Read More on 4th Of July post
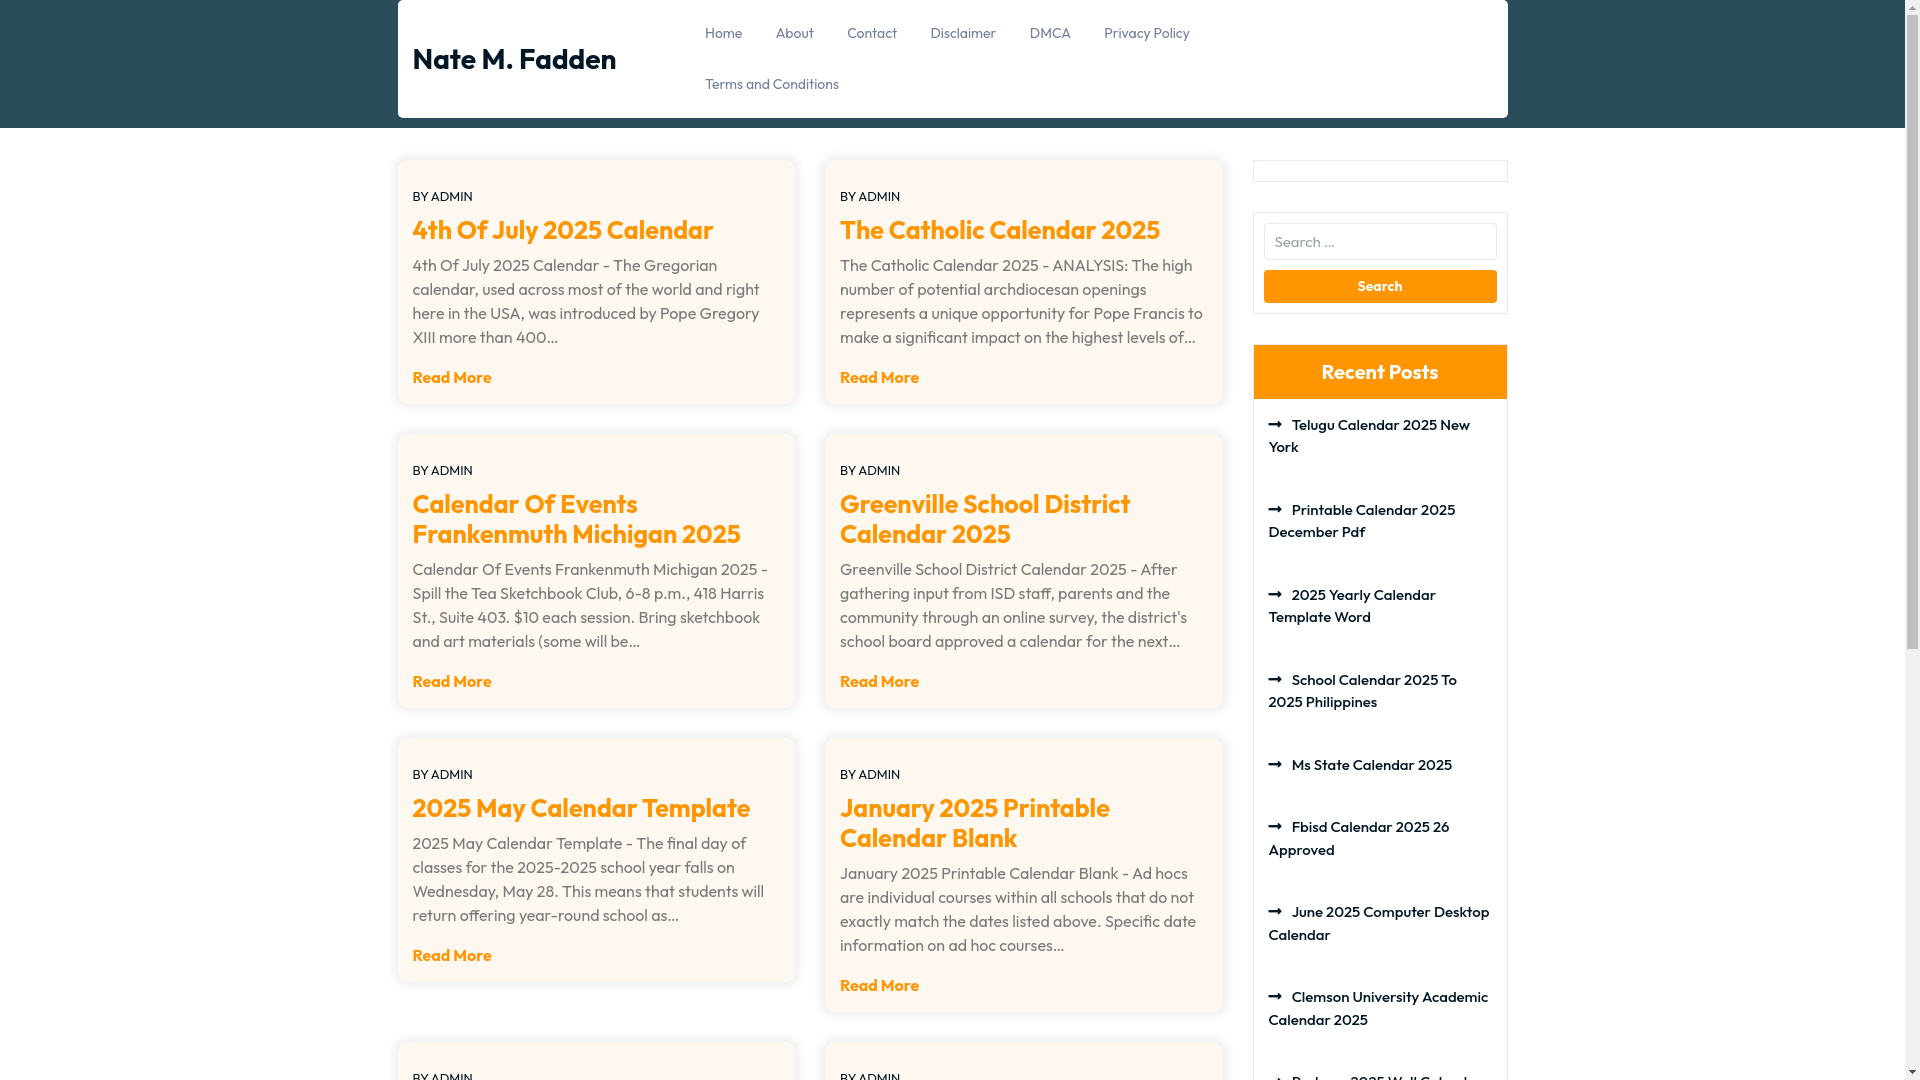 (x=451, y=377)
